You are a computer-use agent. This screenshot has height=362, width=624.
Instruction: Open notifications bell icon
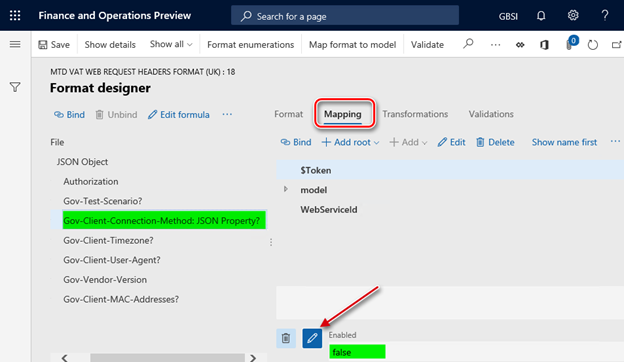click(541, 16)
